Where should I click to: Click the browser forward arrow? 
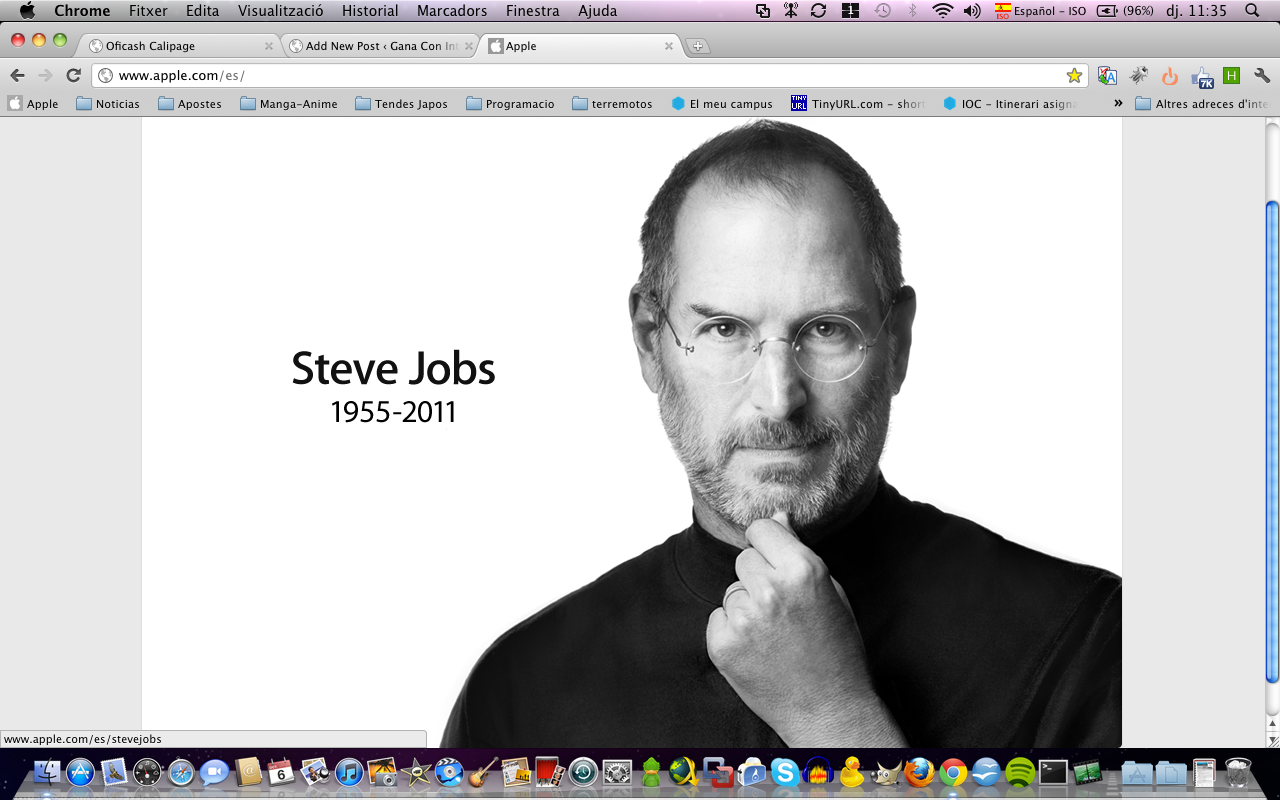click(45, 75)
